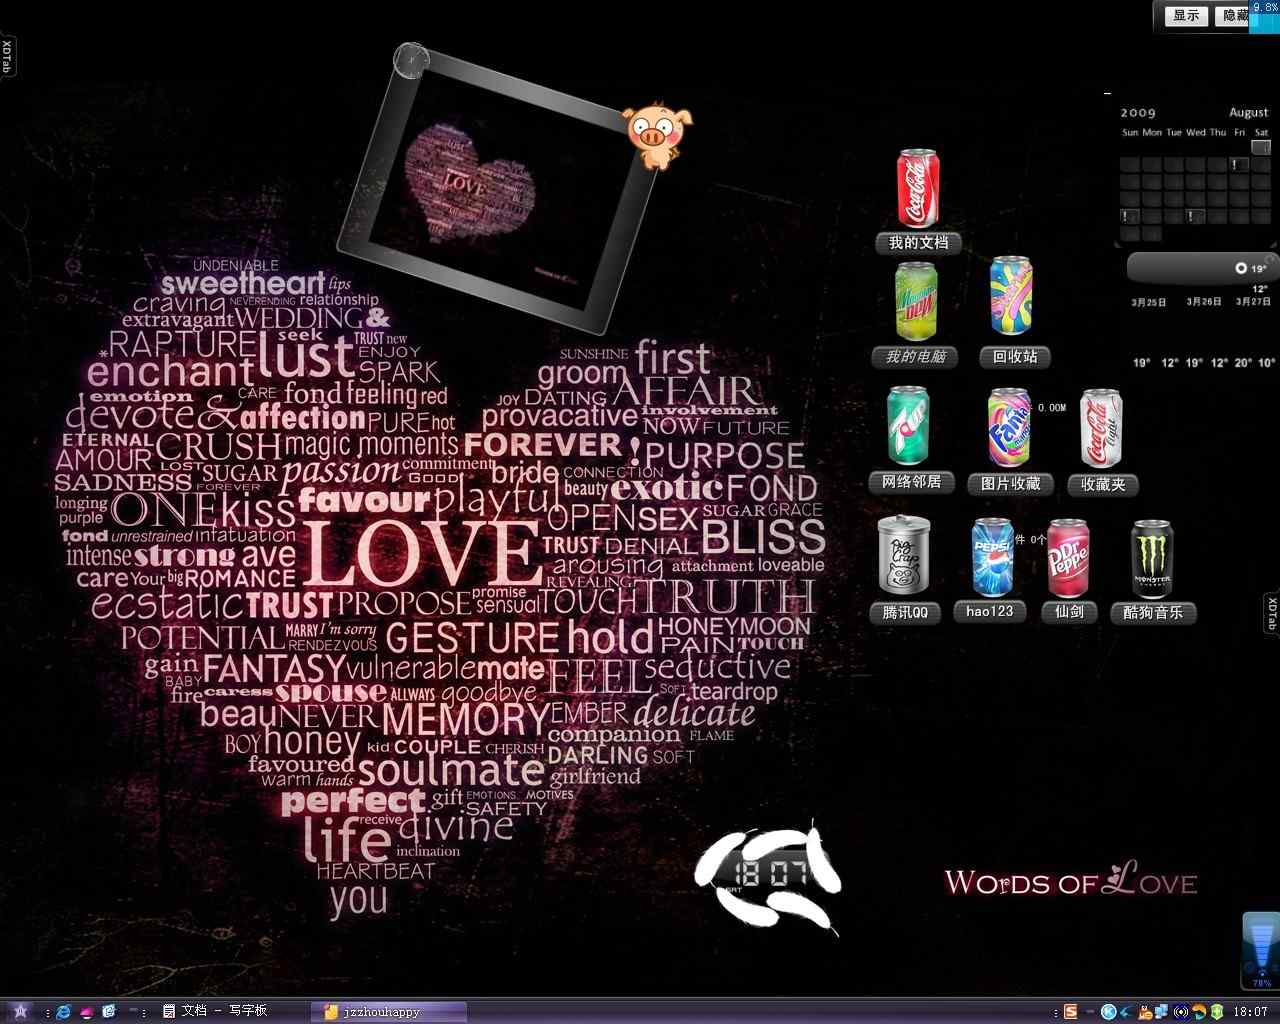Click the weather bar showing 19°
The image size is (1280, 1024).
1202,268
